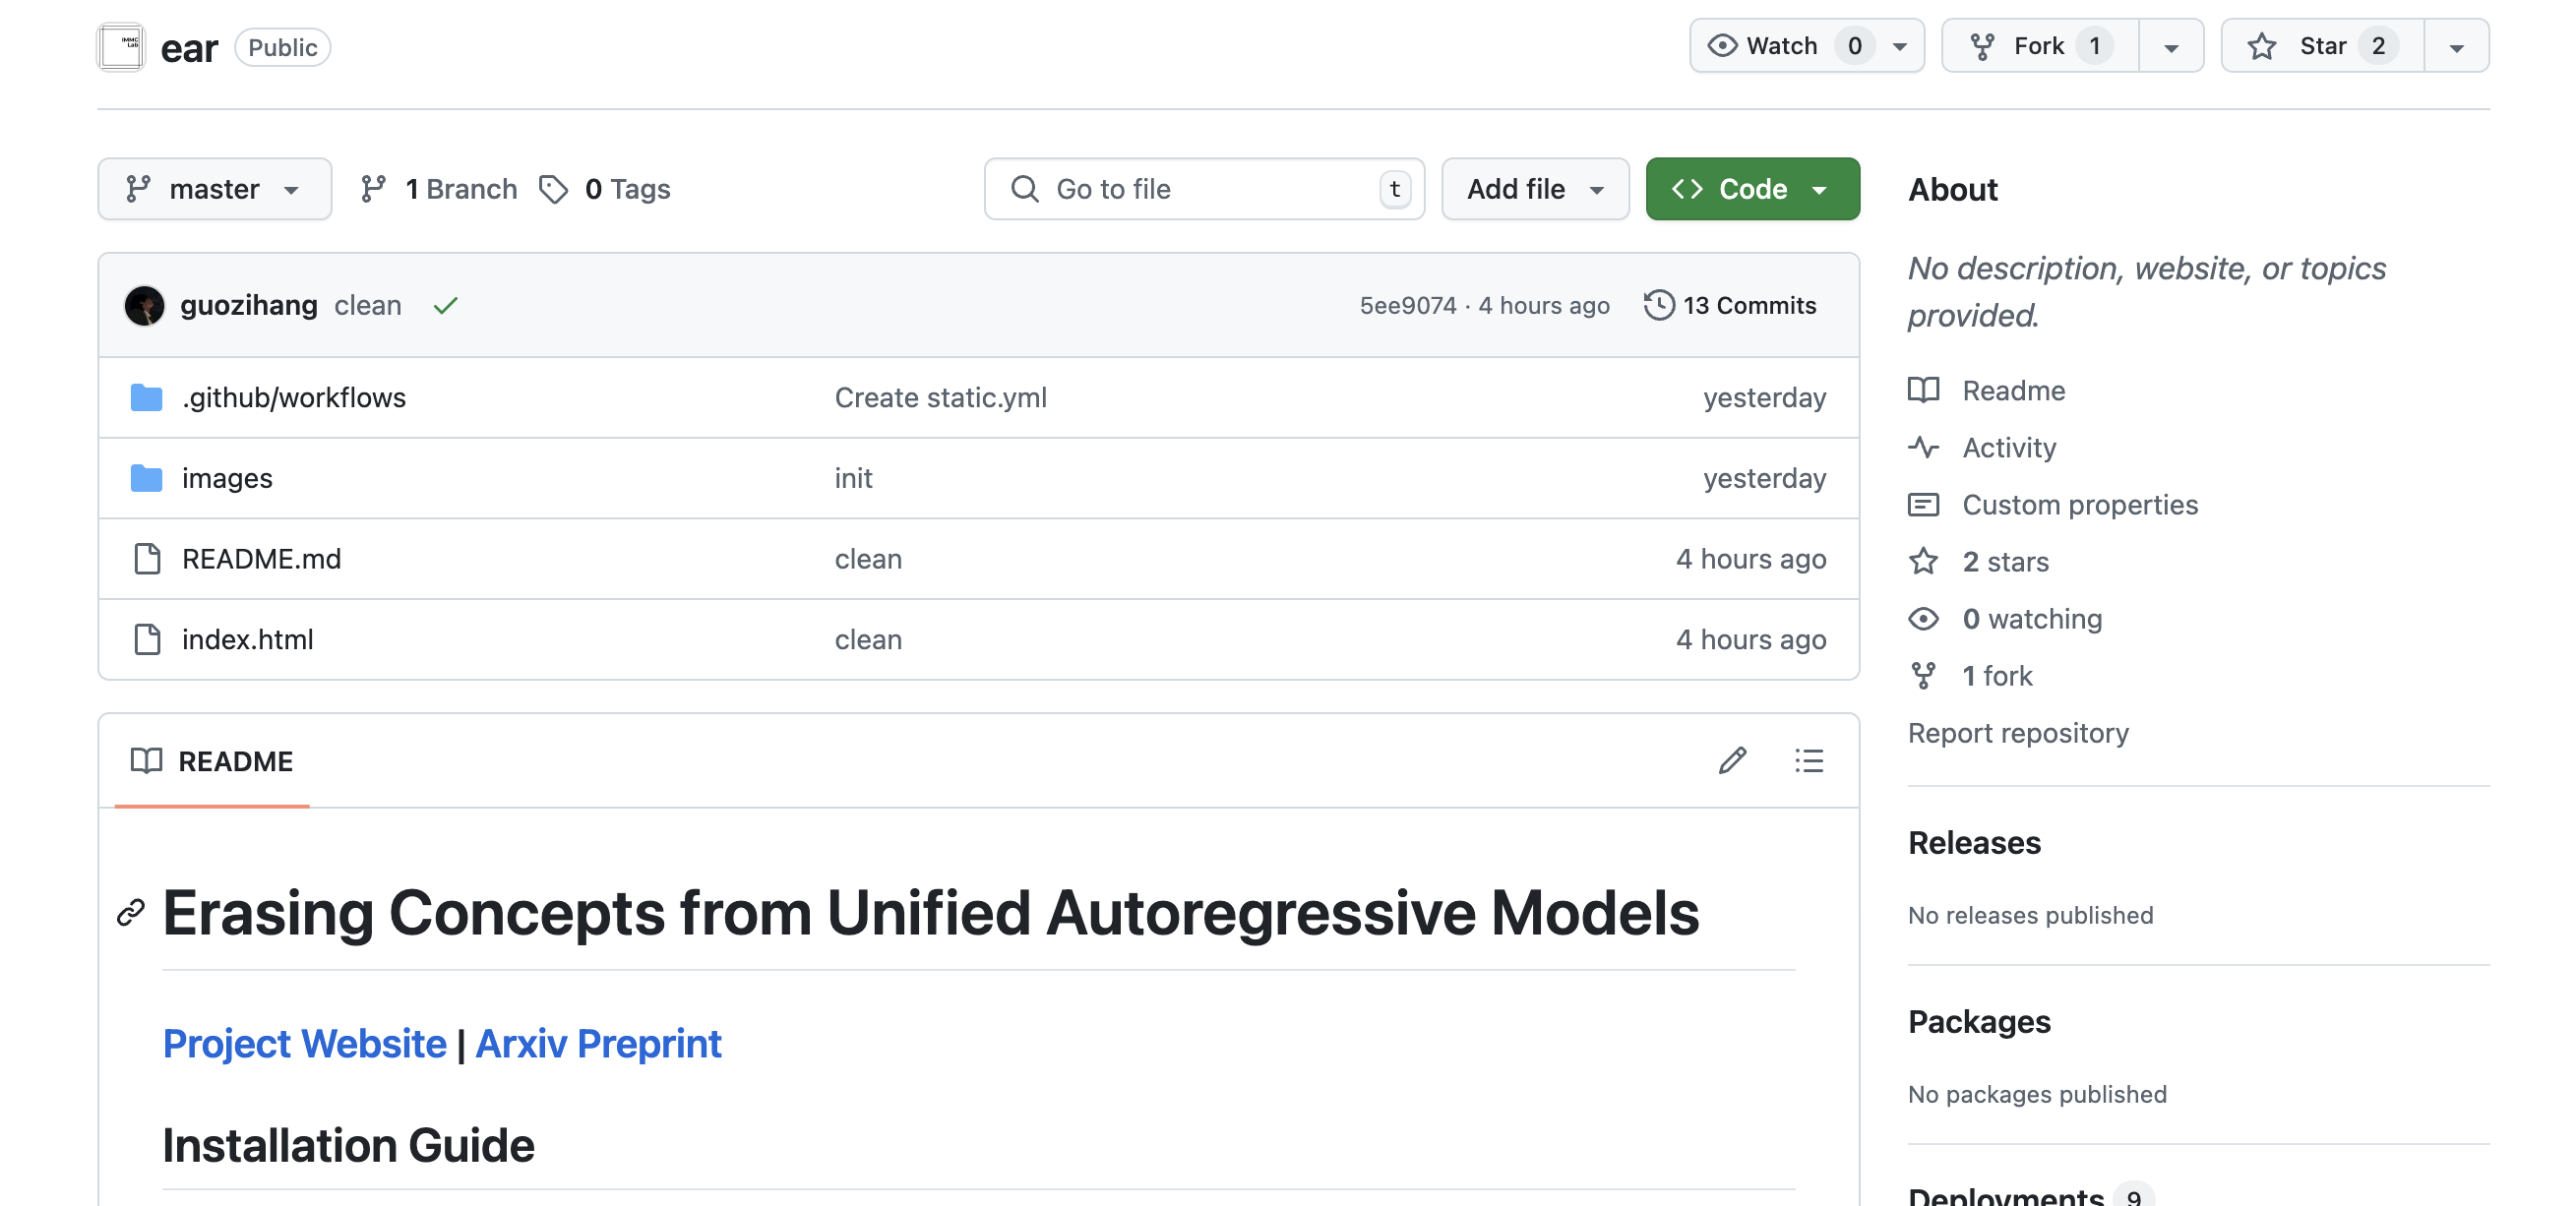2576x1206 pixels.
Task: Open the 0 Tags link
Action: (x=605, y=189)
